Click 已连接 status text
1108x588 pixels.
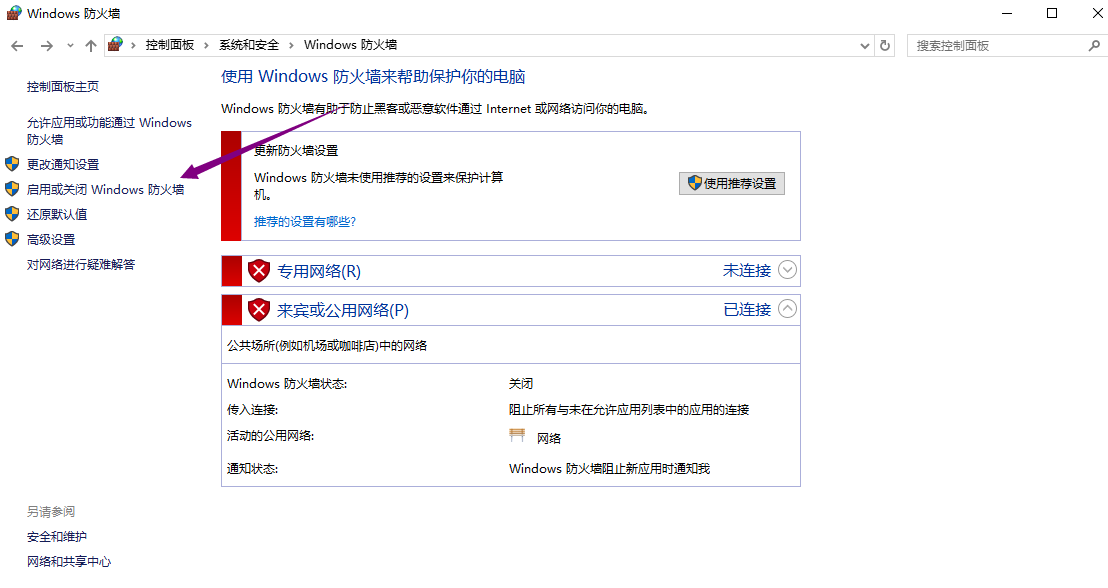click(x=747, y=310)
